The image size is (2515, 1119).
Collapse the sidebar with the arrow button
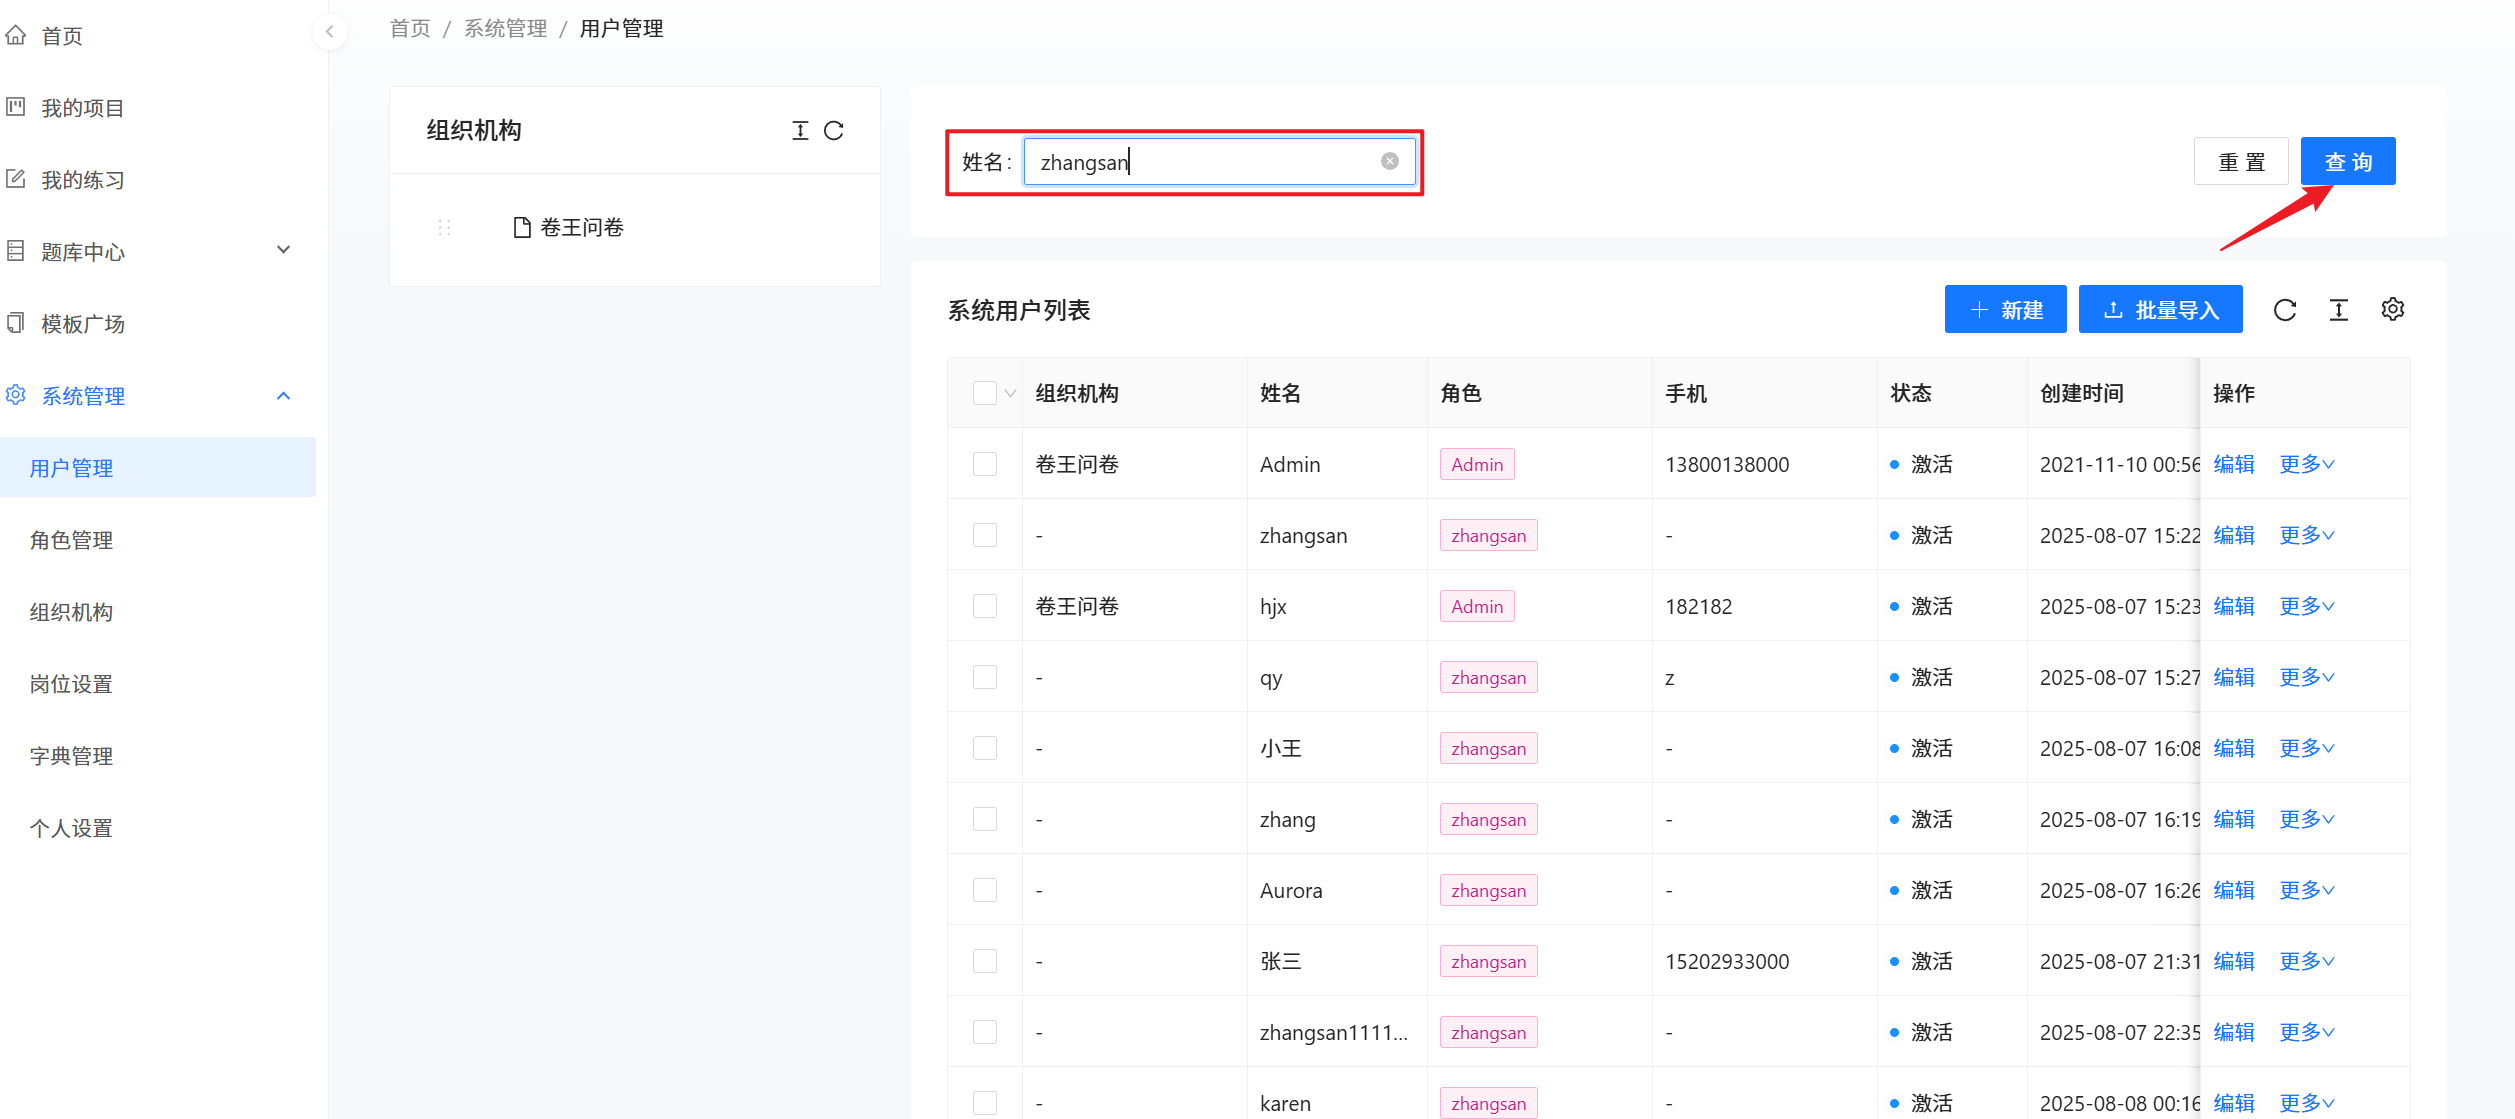(x=330, y=32)
